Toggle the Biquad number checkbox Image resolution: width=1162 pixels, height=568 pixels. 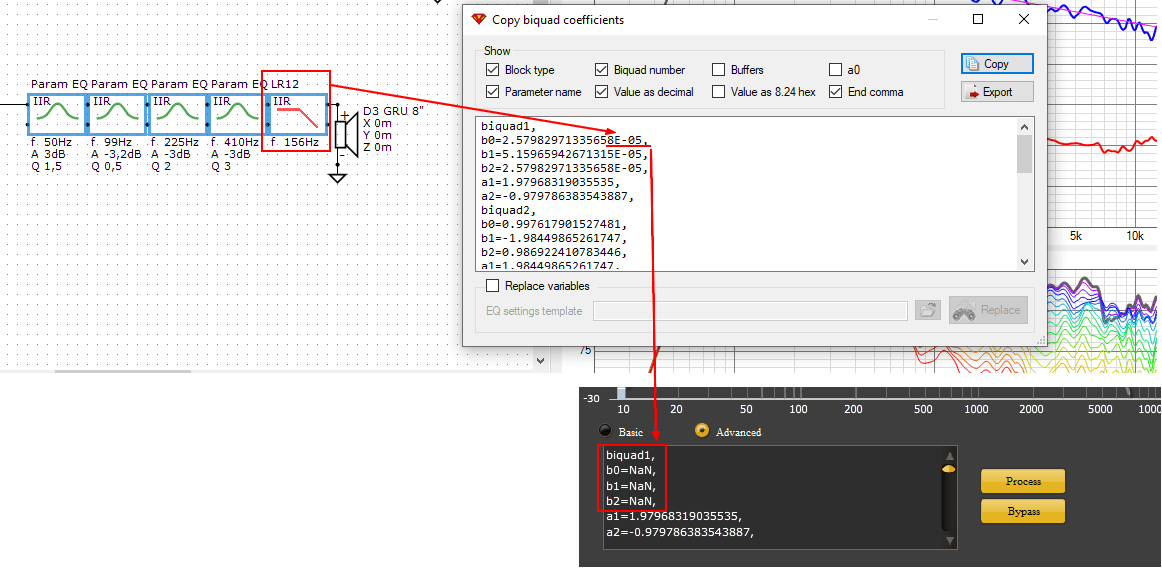click(601, 70)
